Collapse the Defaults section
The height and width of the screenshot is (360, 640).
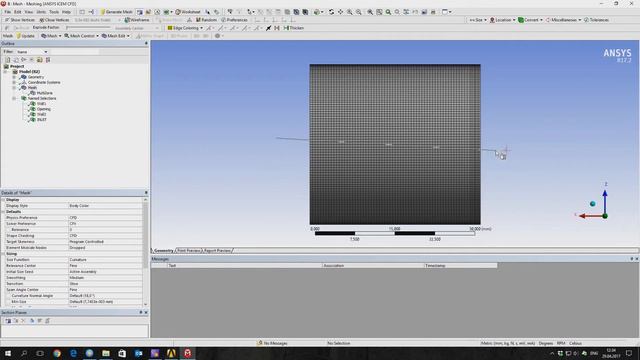tap(3, 212)
